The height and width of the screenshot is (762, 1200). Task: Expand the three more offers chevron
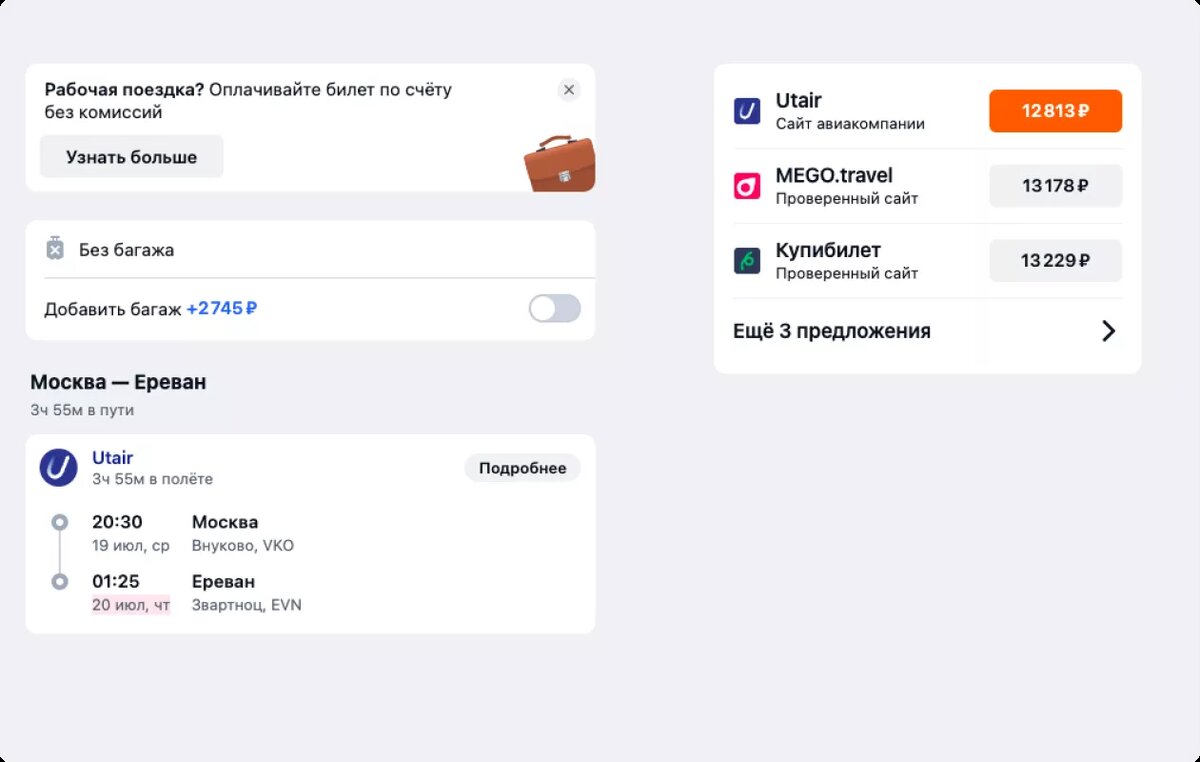pyautogui.click(x=1108, y=331)
